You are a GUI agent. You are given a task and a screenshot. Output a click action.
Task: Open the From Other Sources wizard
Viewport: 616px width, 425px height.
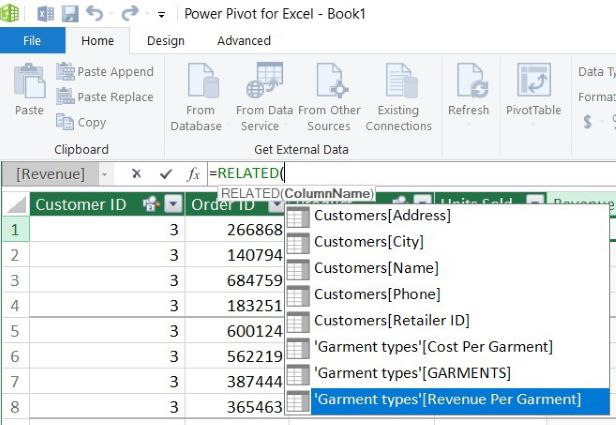pyautogui.click(x=329, y=98)
